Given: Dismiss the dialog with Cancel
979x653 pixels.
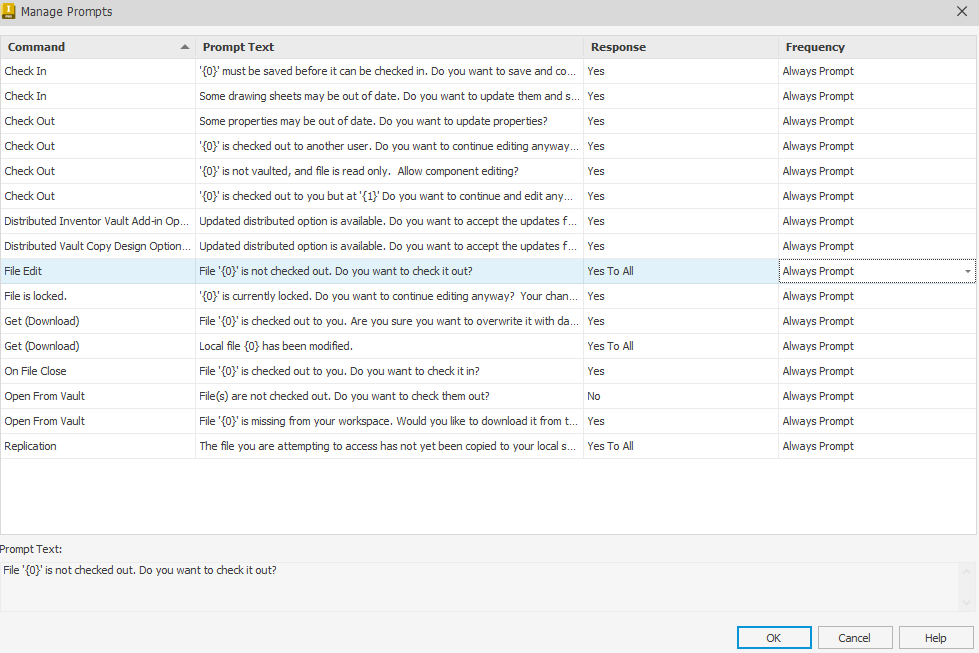Looking at the screenshot, I should (855, 637).
